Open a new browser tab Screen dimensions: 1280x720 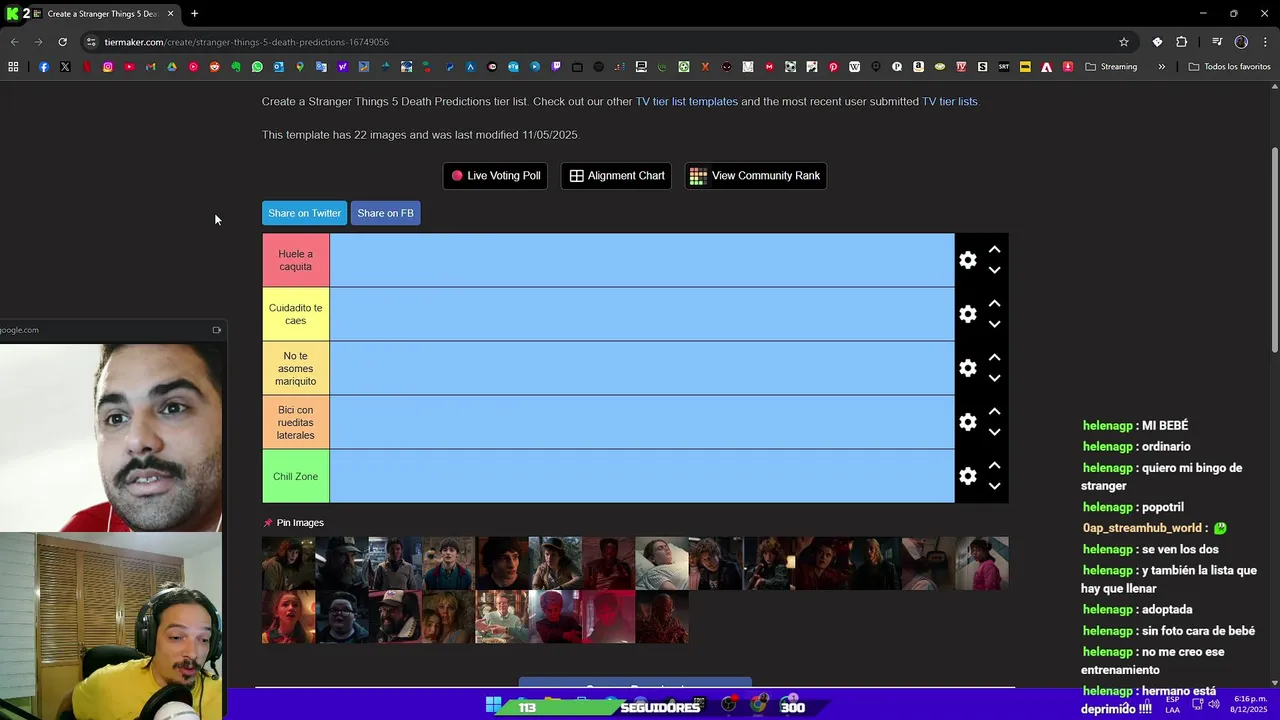pyautogui.click(x=194, y=14)
